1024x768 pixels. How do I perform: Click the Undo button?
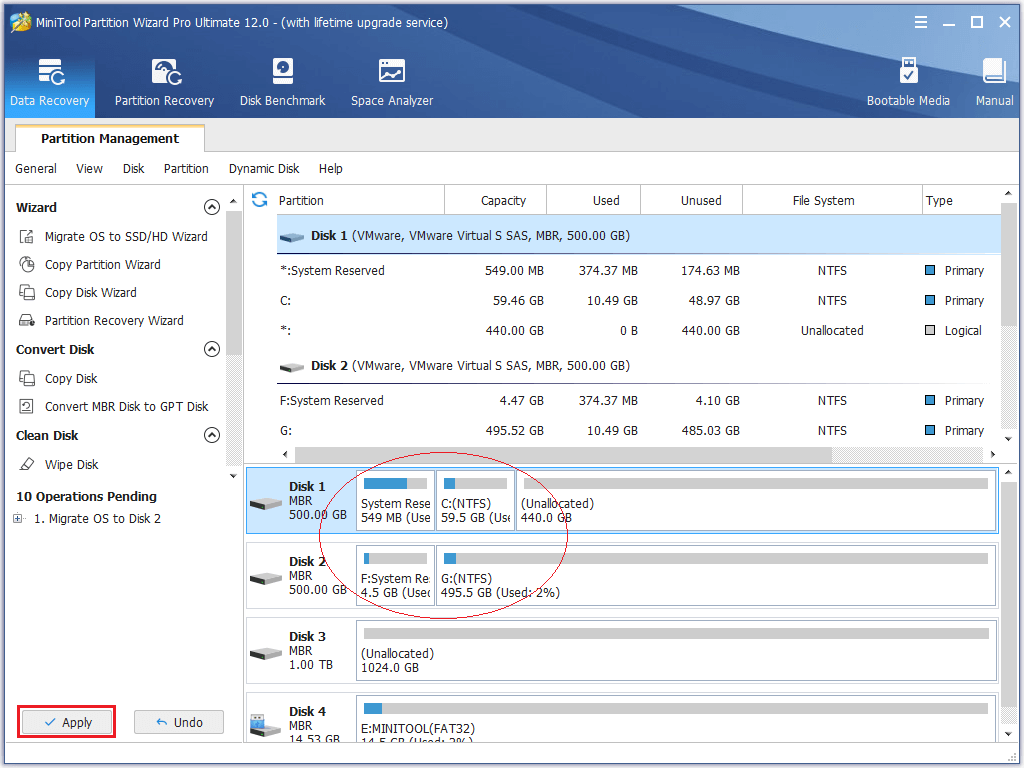click(x=179, y=722)
